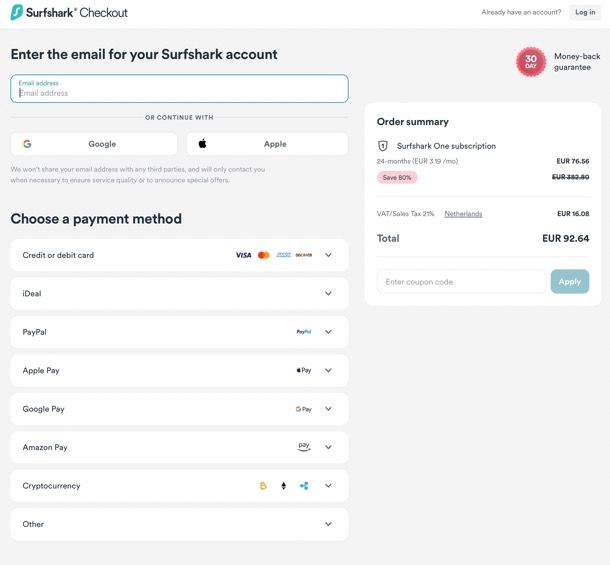Expand the Credit or debit card chevron
The height and width of the screenshot is (565, 610).
coord(328,255)
